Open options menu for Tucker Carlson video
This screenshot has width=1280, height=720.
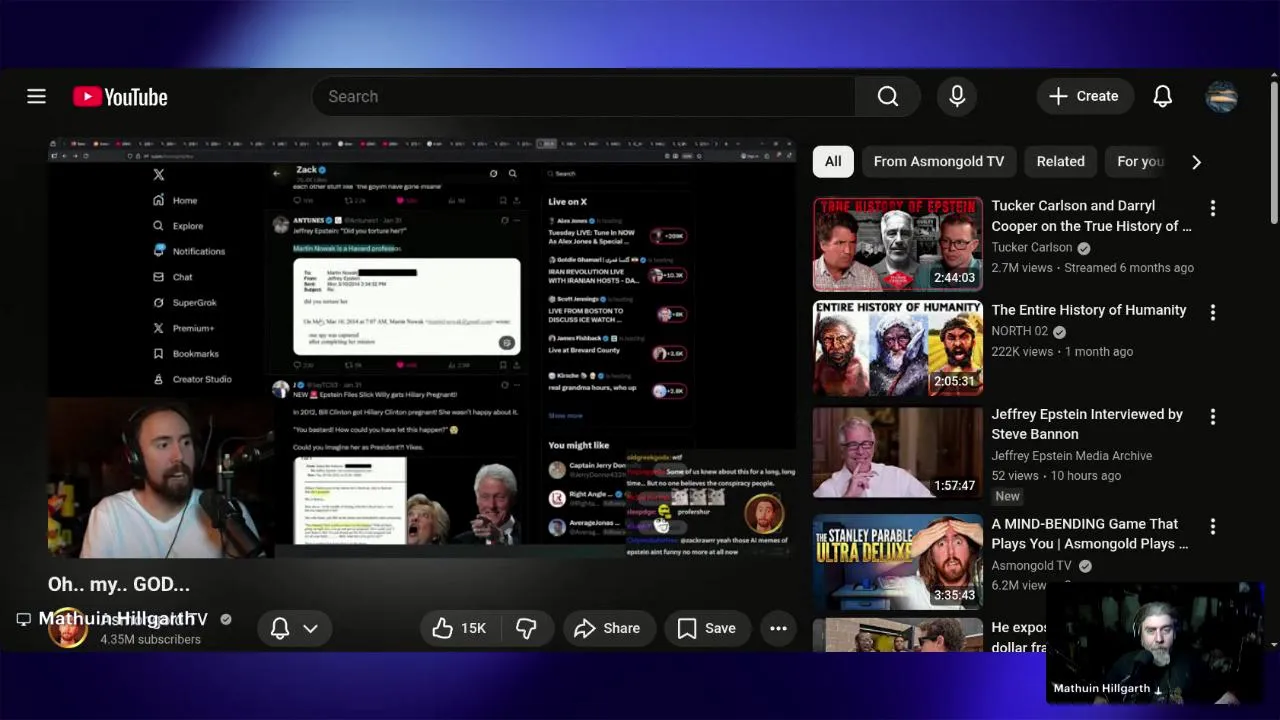pyautogui.click(x=1212, y=208)
